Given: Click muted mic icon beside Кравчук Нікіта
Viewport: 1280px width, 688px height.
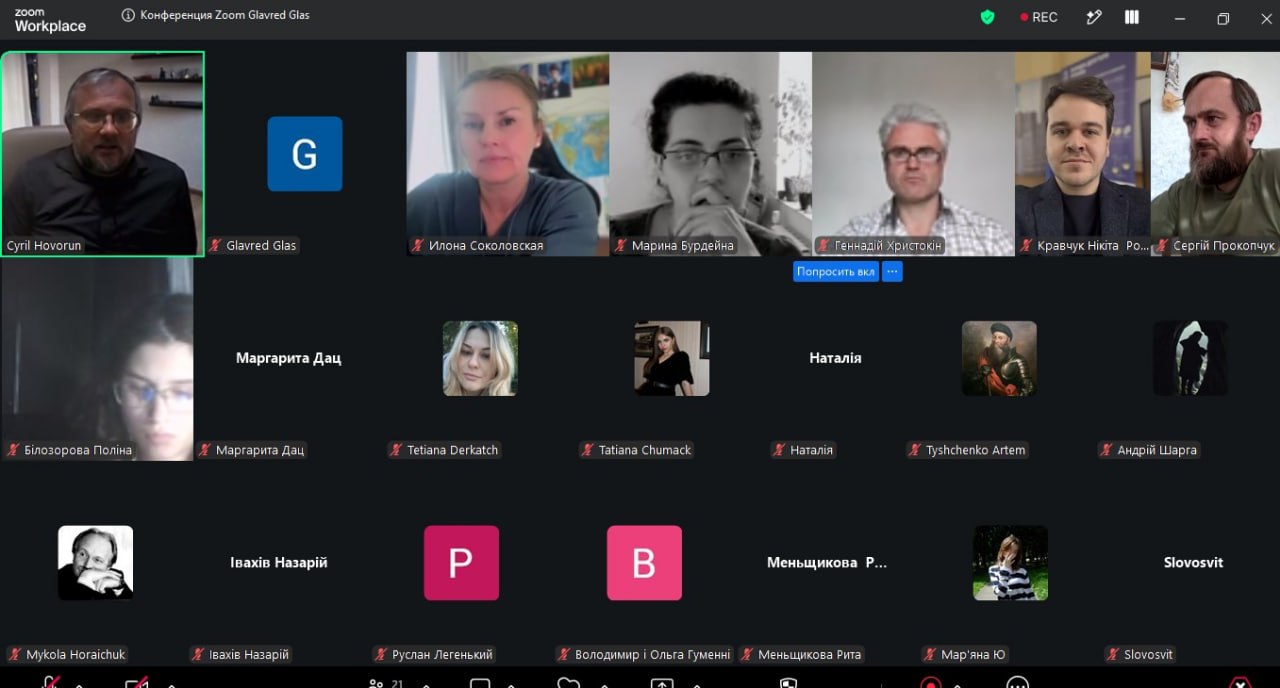Looking at the screenshot, I should (x=1027, y=245).
